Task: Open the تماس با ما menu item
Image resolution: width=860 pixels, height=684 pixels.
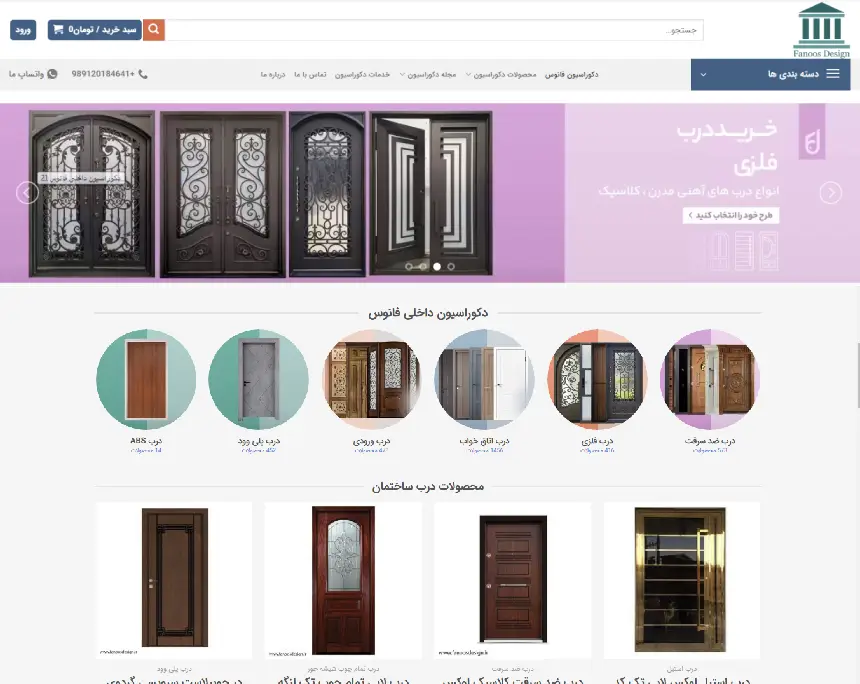Action: point(310,75)
